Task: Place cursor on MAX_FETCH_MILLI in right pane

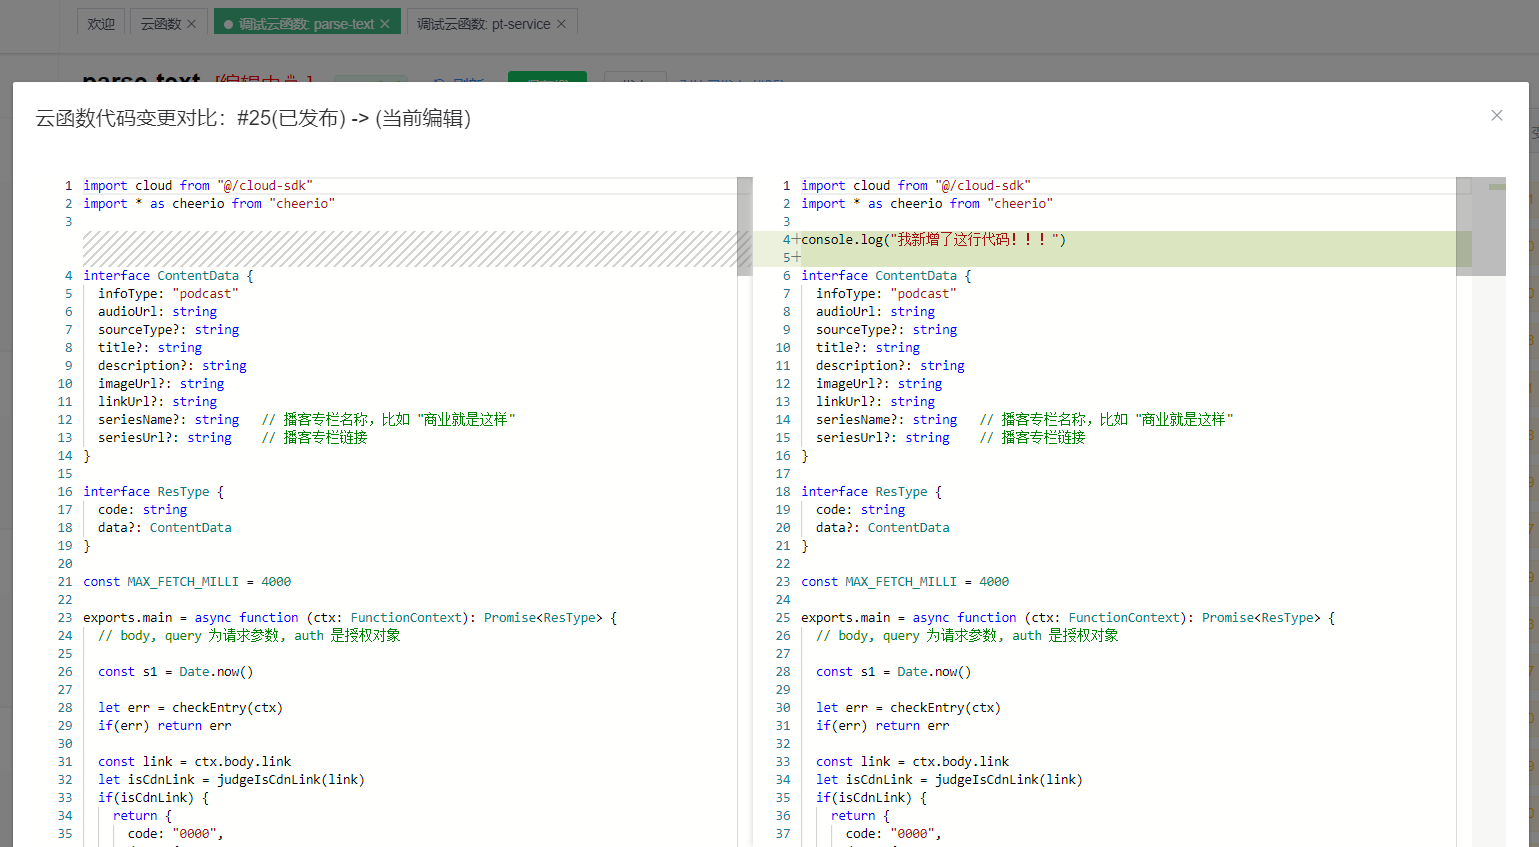Action: coord(900,582)
